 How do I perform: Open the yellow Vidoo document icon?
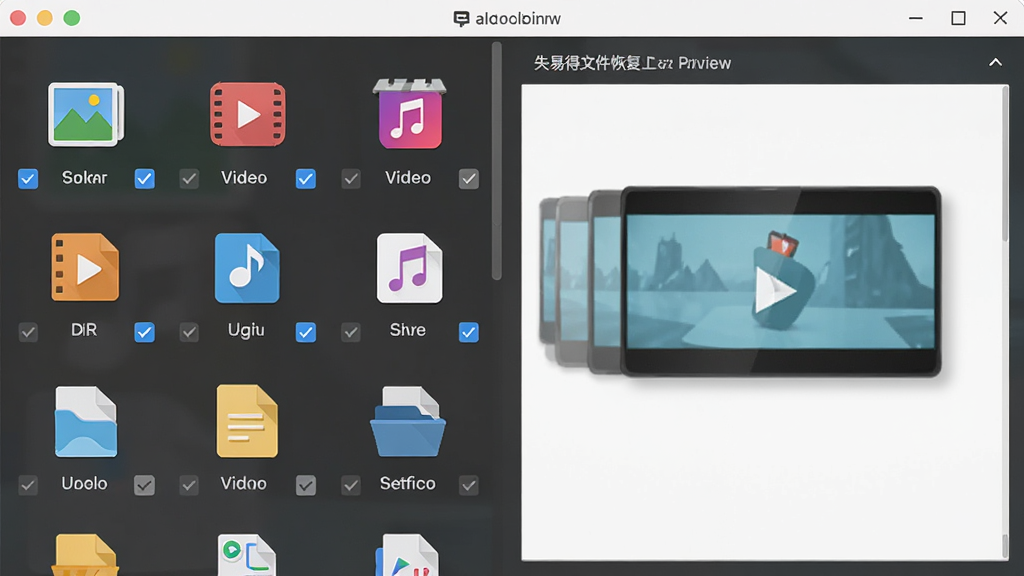[x=247, y=421]
